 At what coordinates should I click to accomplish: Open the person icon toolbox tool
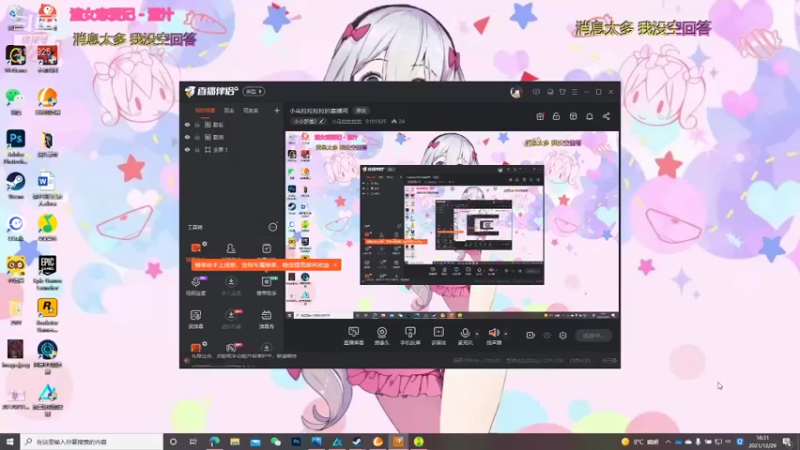231,248
